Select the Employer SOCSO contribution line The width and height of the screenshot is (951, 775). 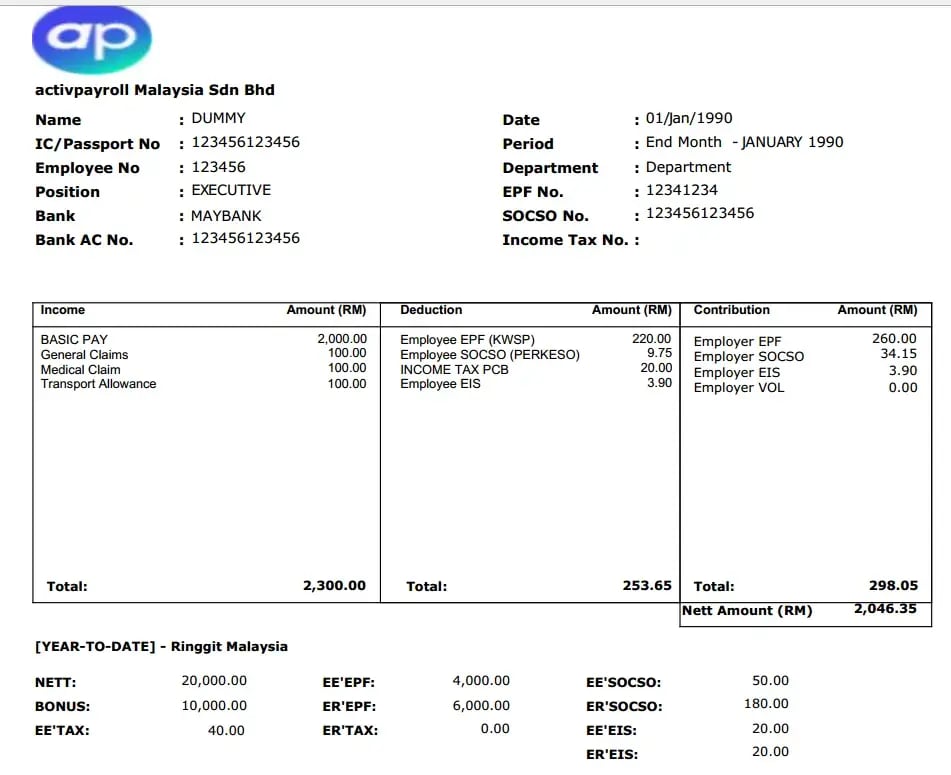click(748, 356)
